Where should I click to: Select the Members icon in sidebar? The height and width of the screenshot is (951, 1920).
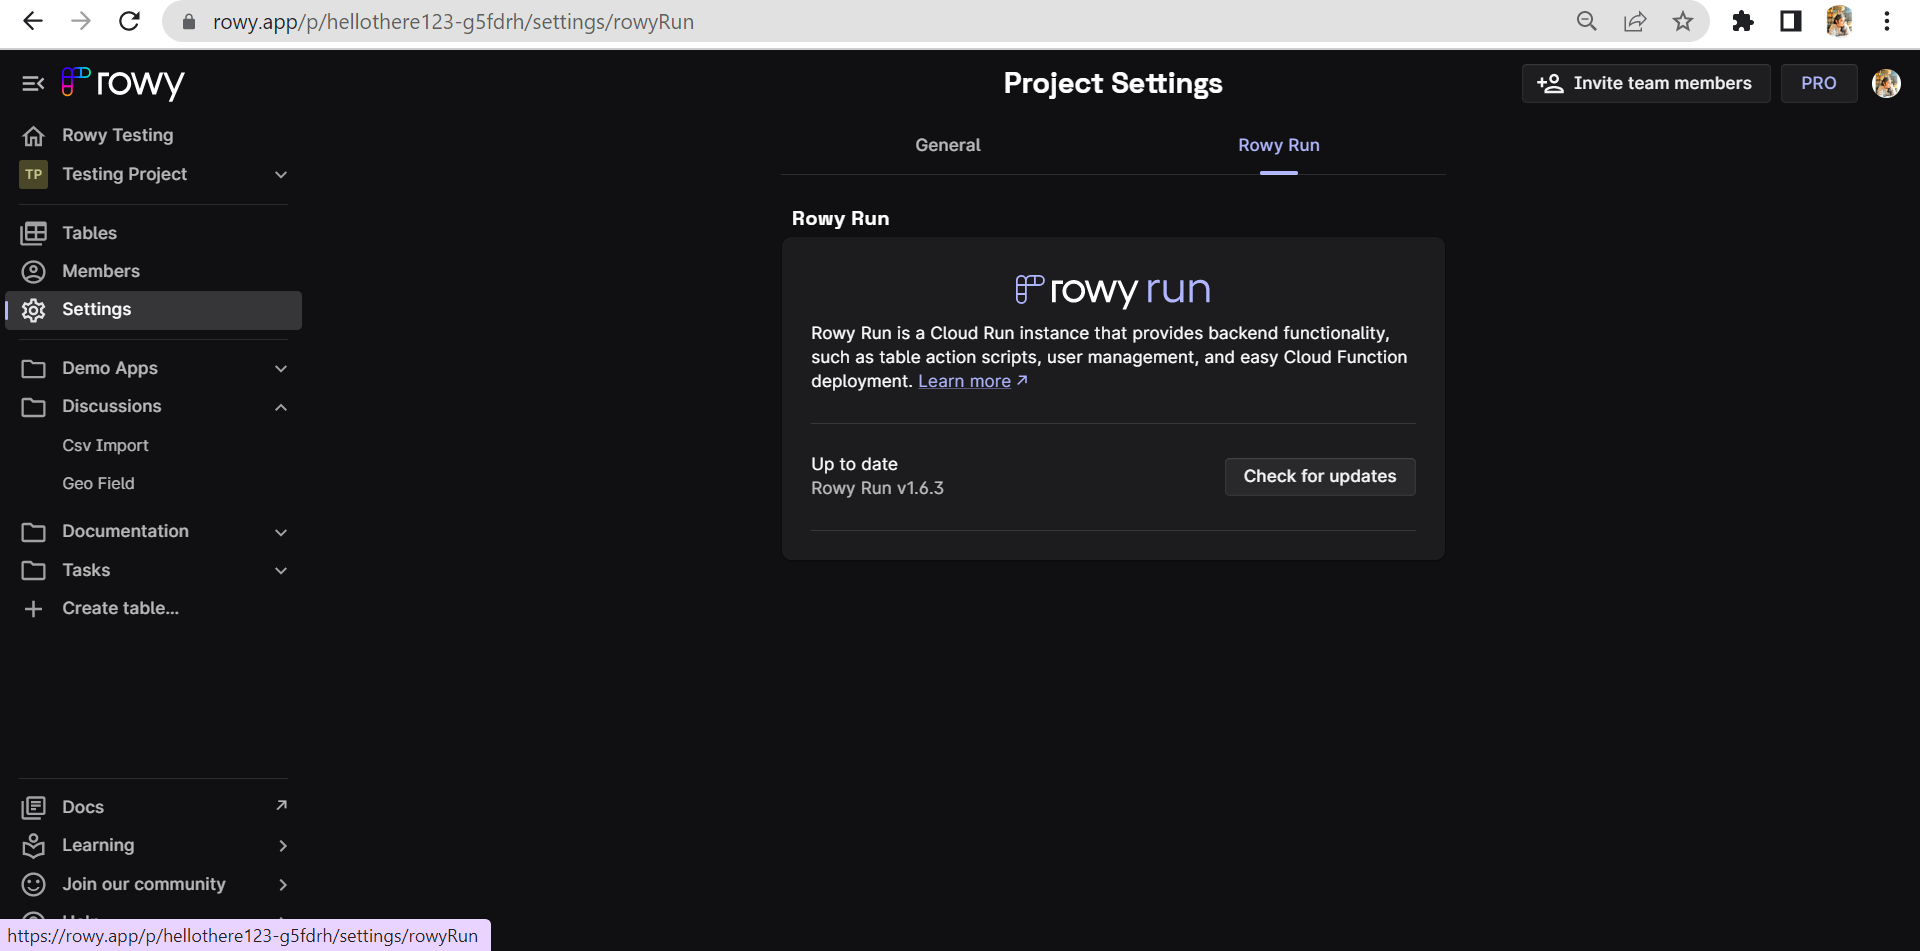(34, 270)
